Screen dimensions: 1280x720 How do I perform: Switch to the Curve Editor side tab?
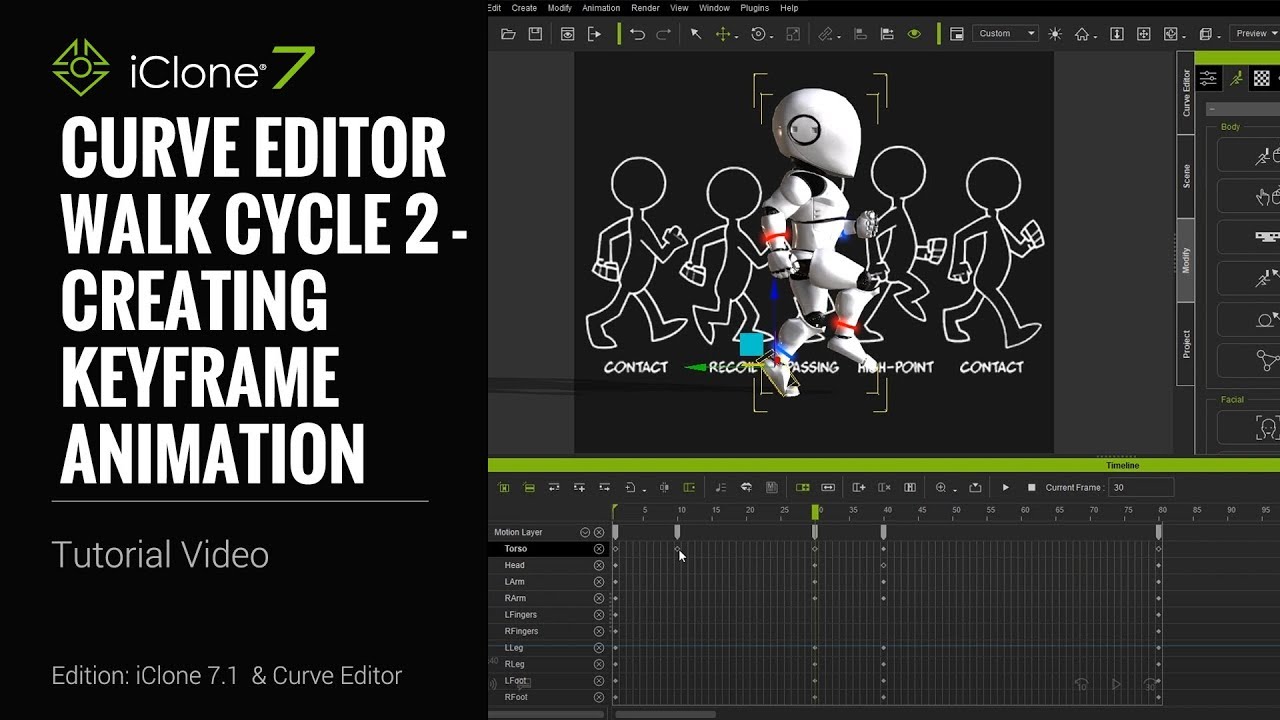tap(1186, 93)
